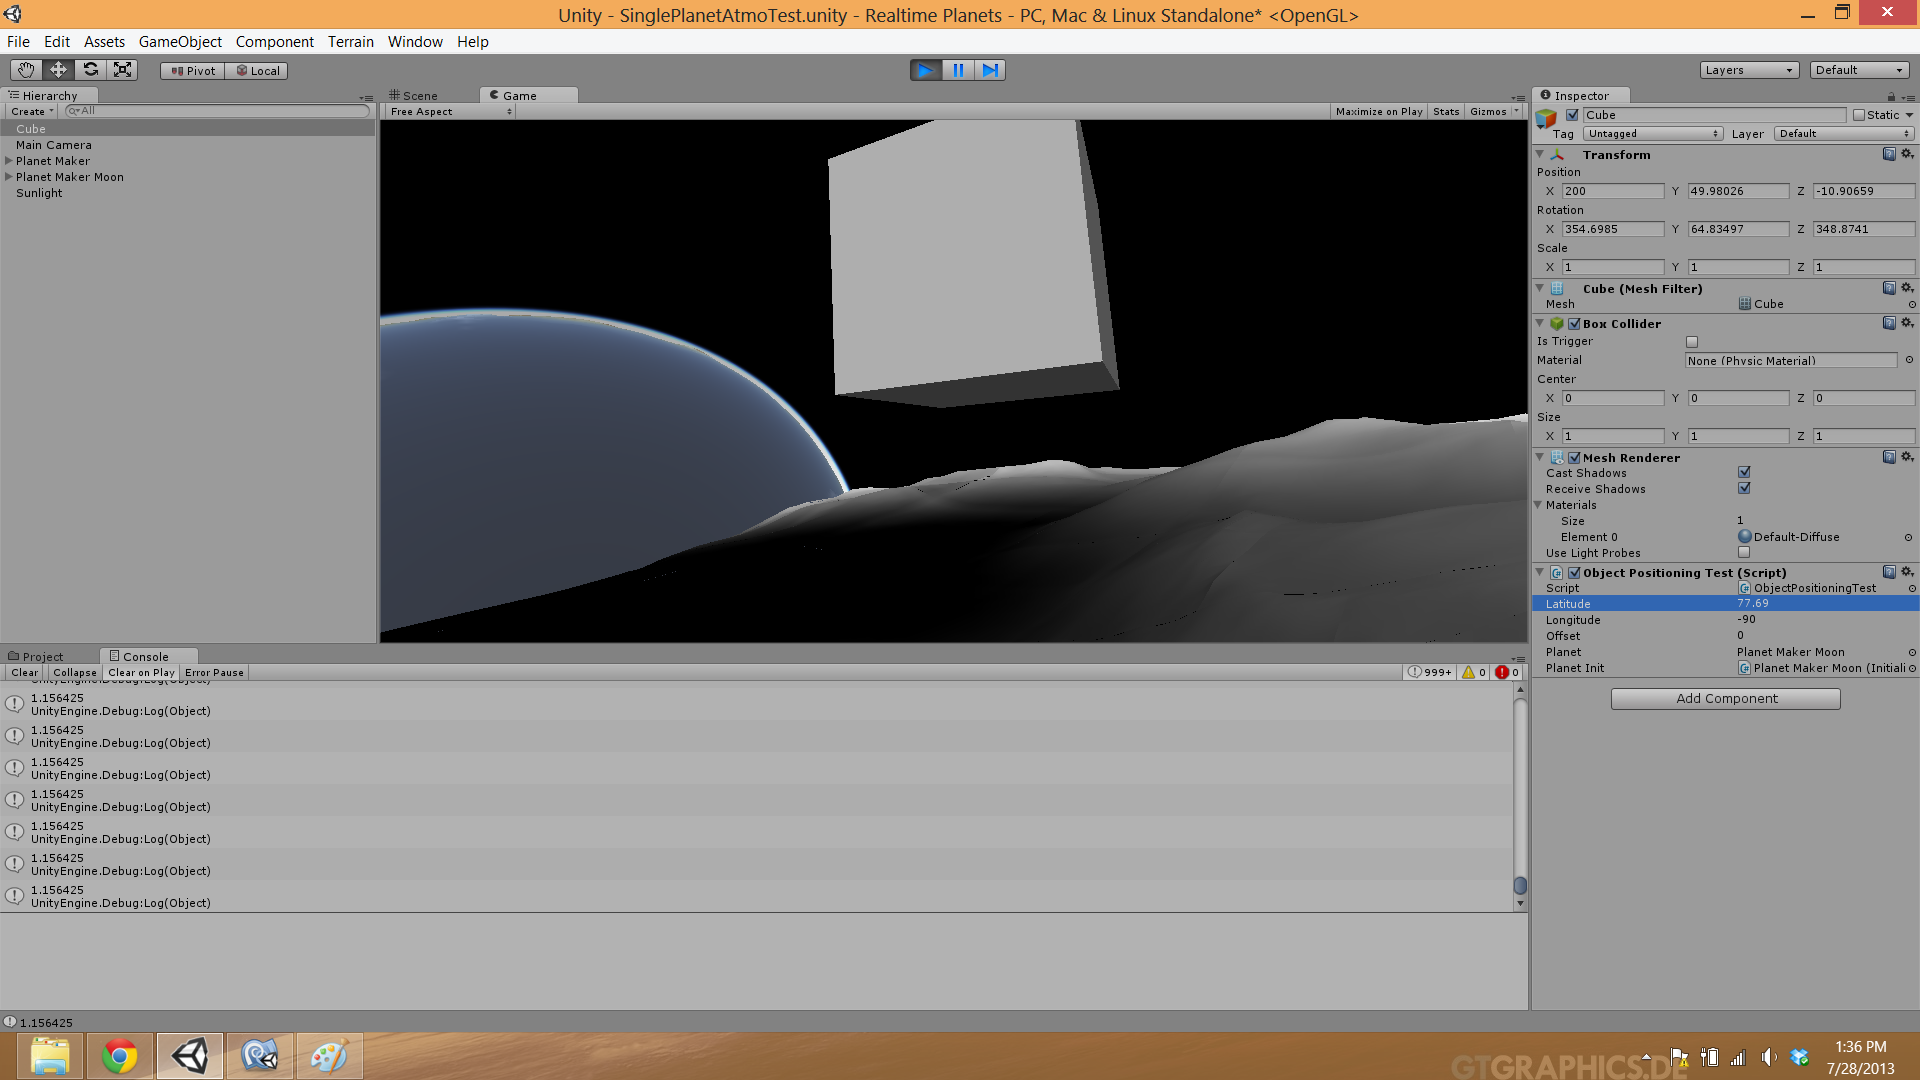Select Sunlight in Hierarchy
The width and height of the screenshot is (1920, 1080).
click(x=39, y=193)
